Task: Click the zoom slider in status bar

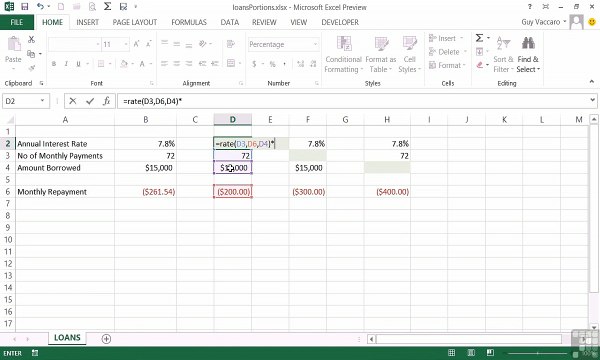Action: pyautogui.click(x=538, y=353)
